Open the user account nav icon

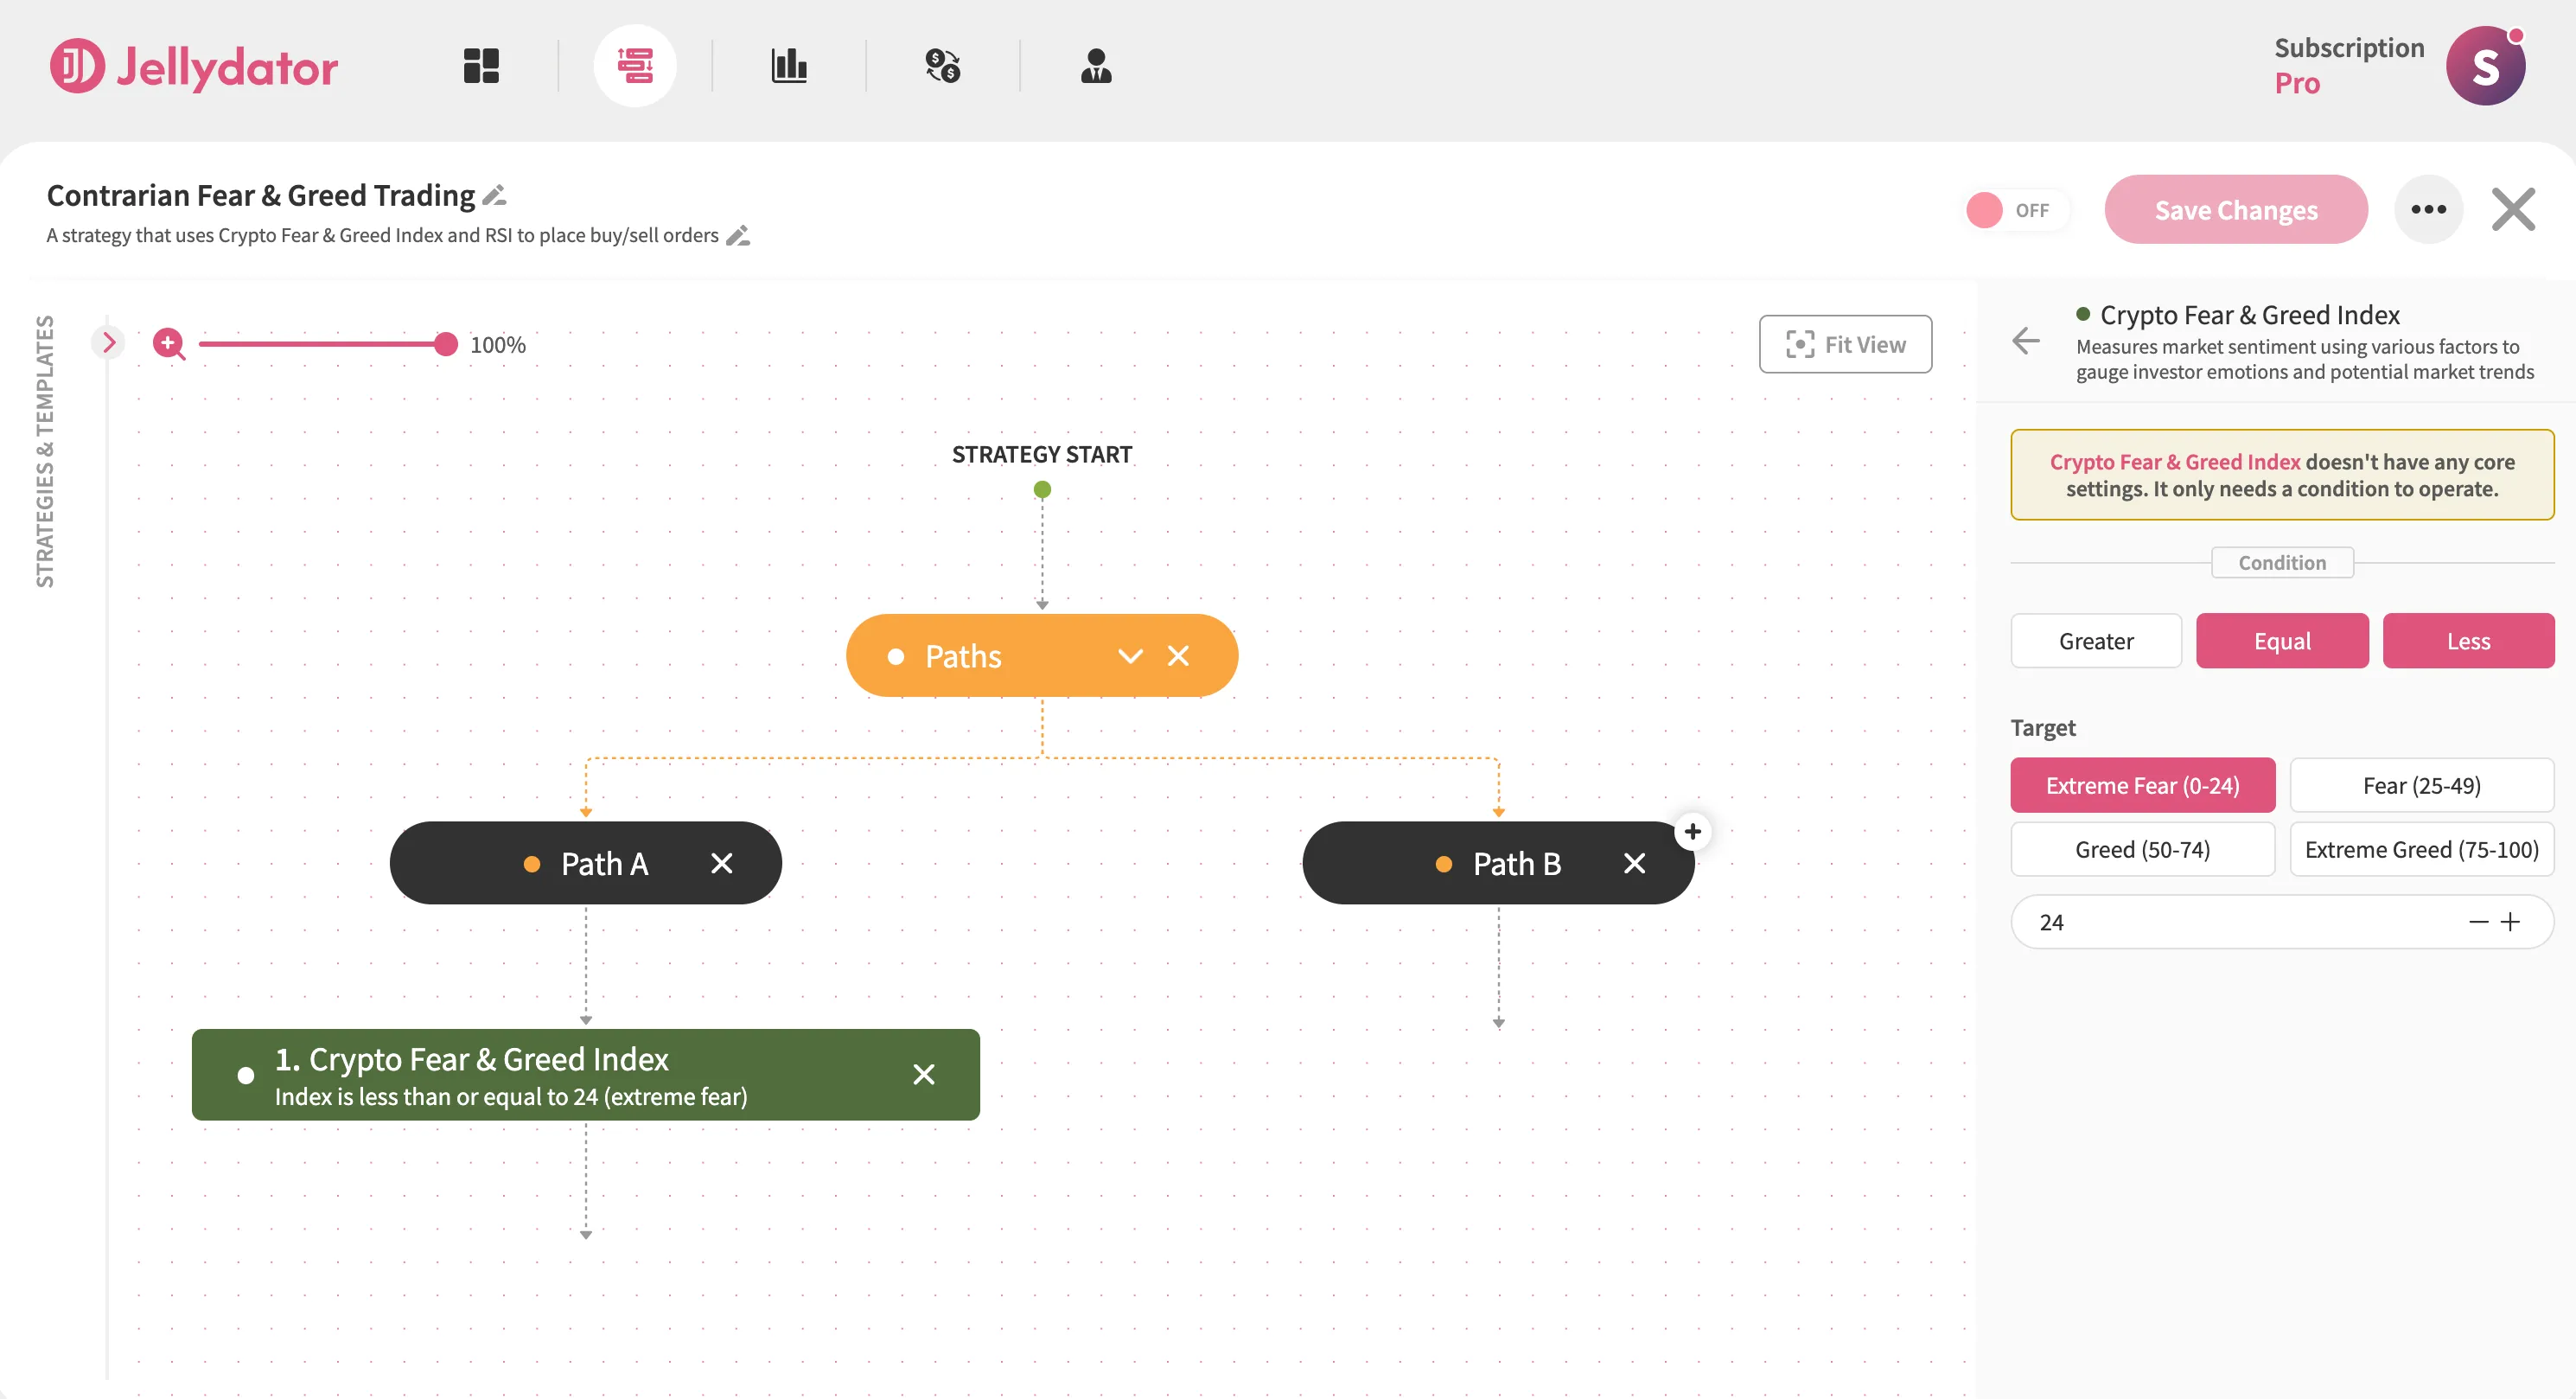click(1096, 66)
